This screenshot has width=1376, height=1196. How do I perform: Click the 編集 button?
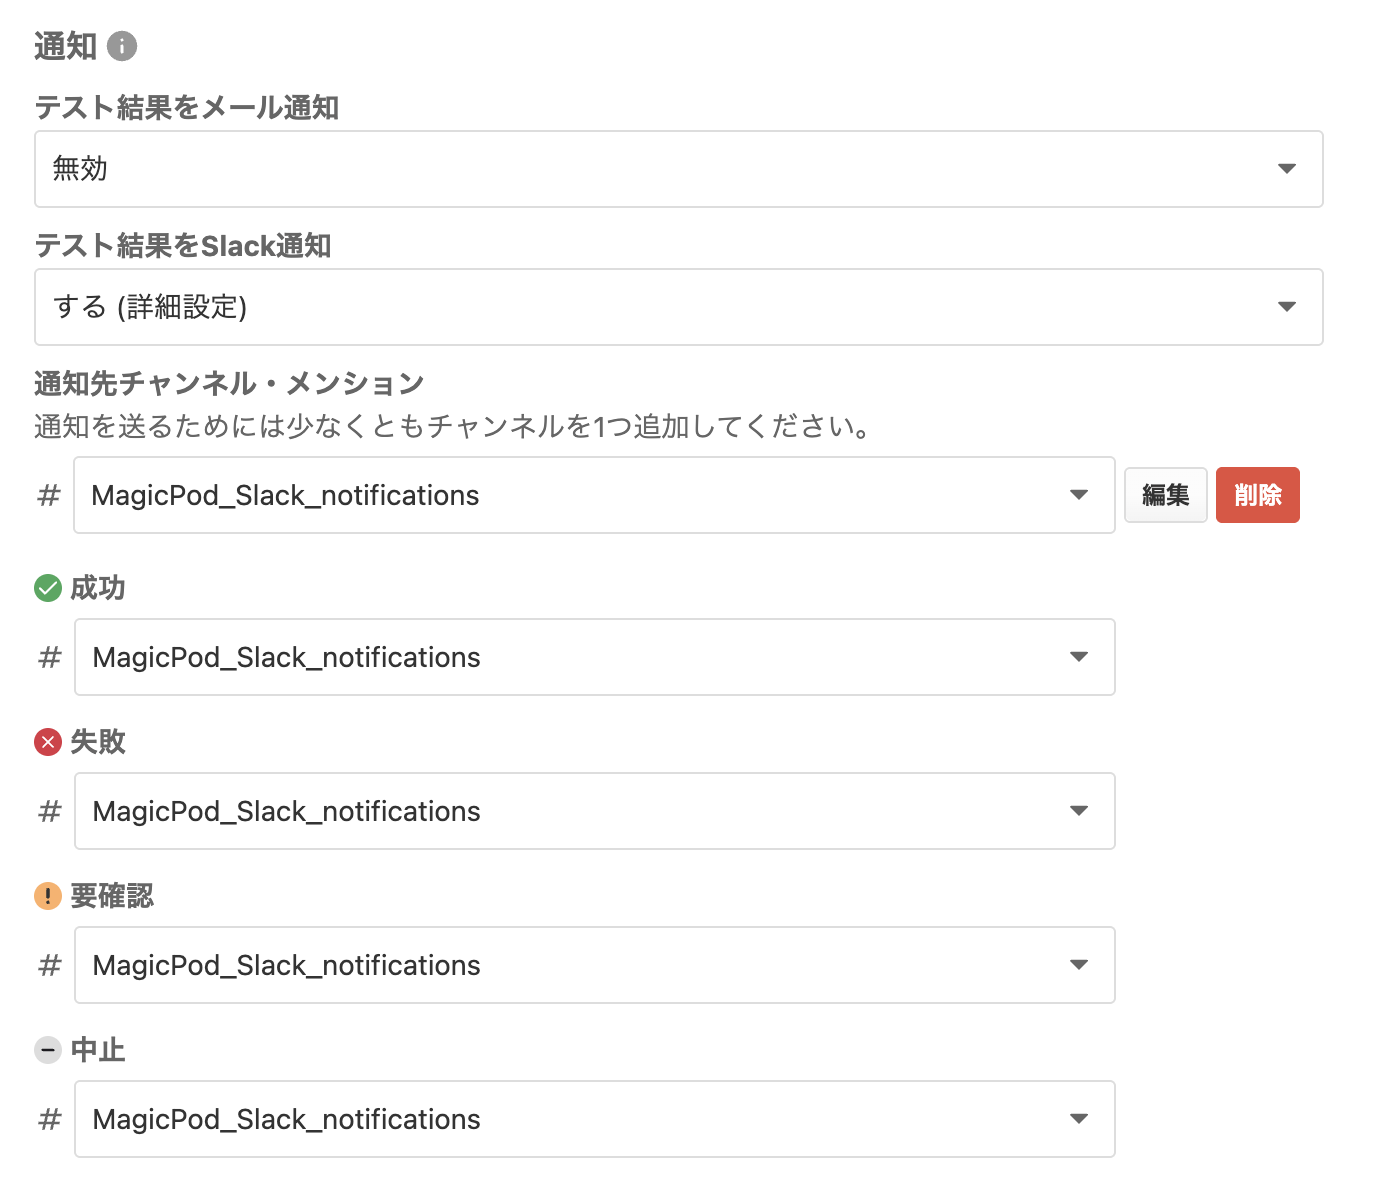click(x=1166, y=495)
